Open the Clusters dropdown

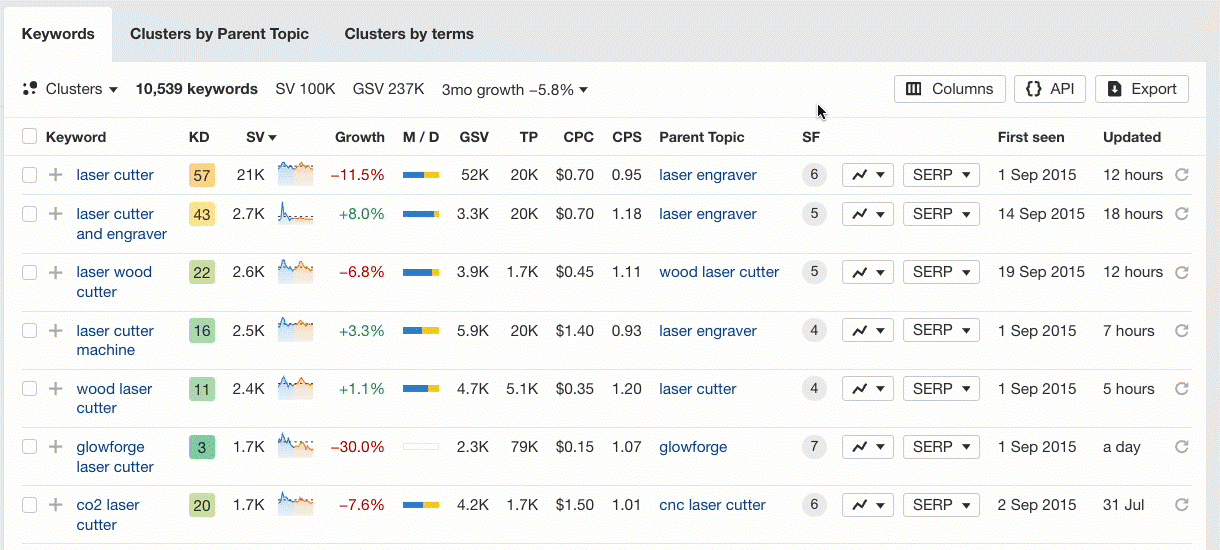tap(70, 89)
